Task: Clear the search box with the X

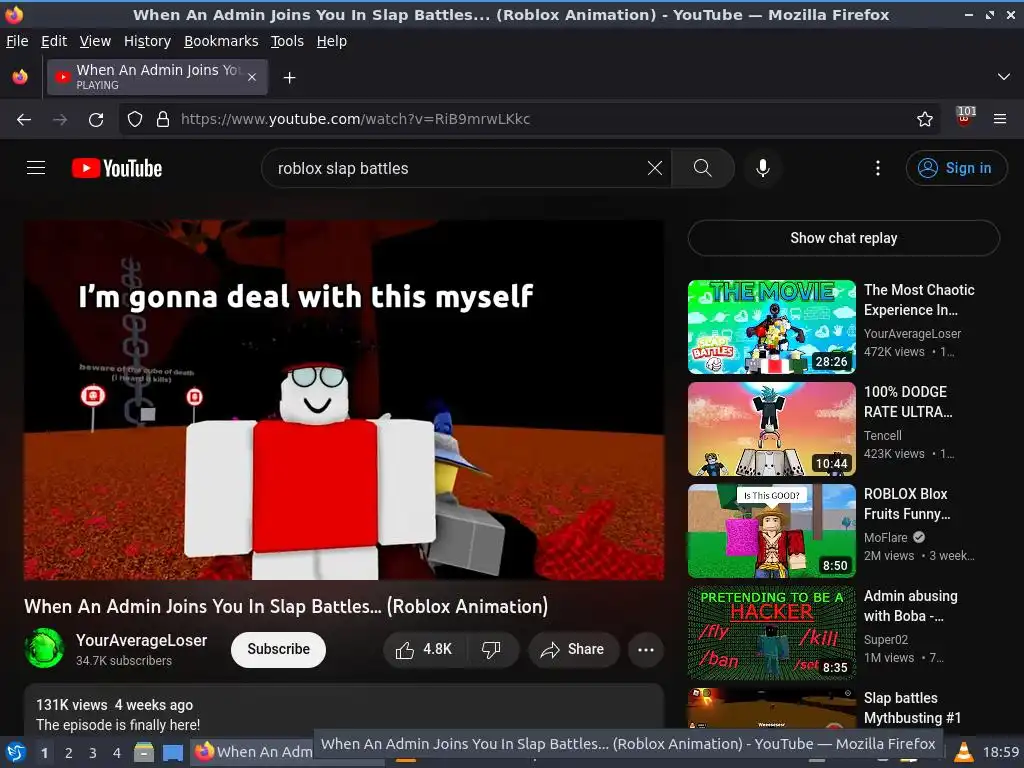Action: click(654, 168)
